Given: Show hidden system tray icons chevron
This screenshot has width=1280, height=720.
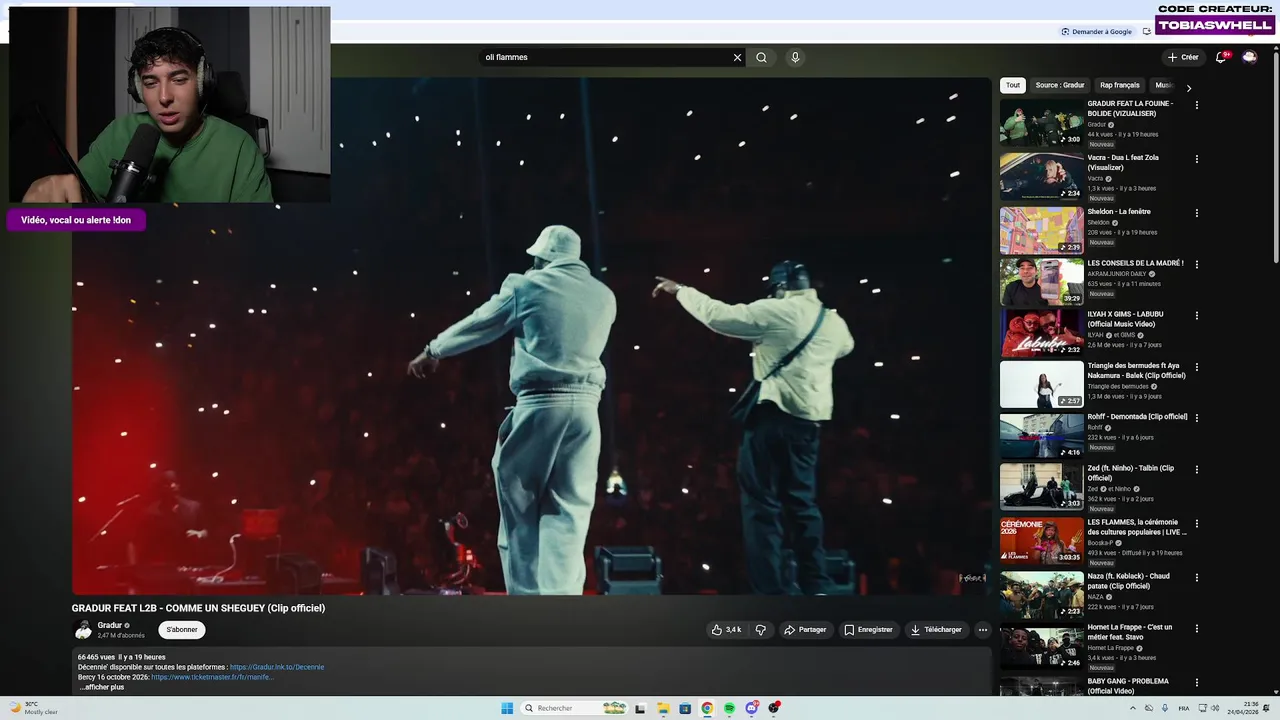Looking at the screenshot, I should [1133, 708].
